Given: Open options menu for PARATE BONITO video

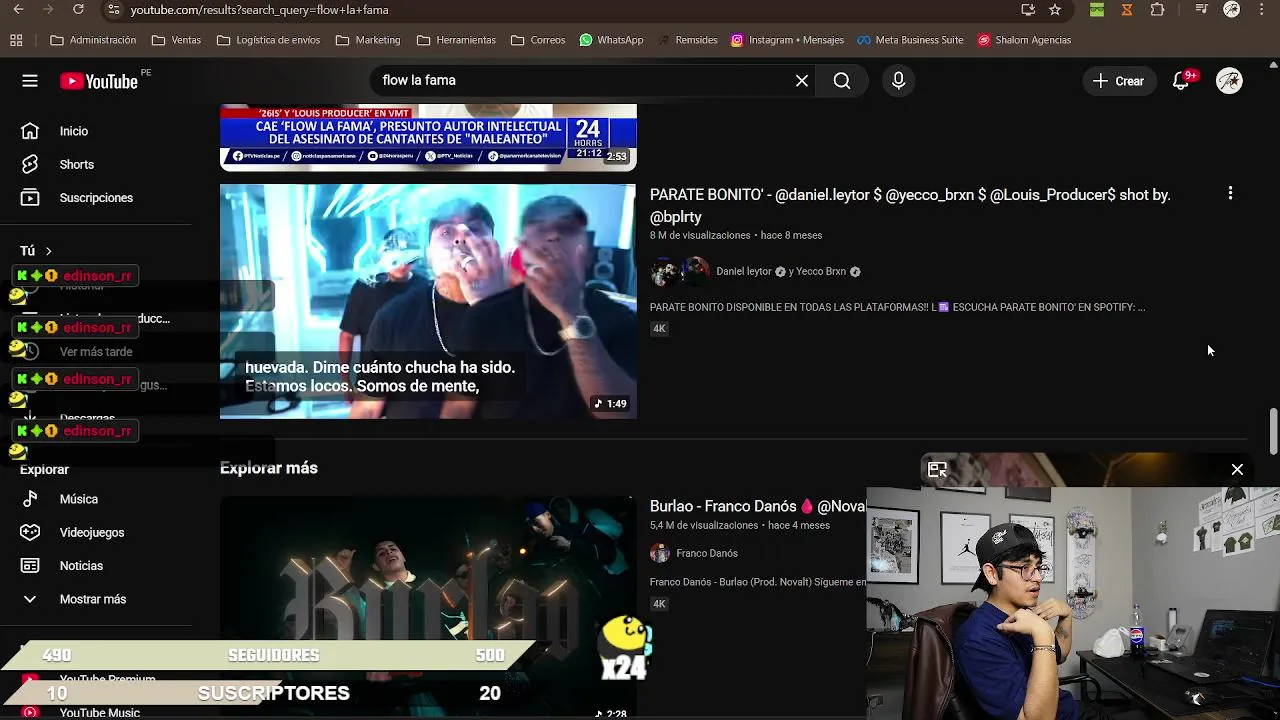Looking at the screenshot, I should 1230,194.
